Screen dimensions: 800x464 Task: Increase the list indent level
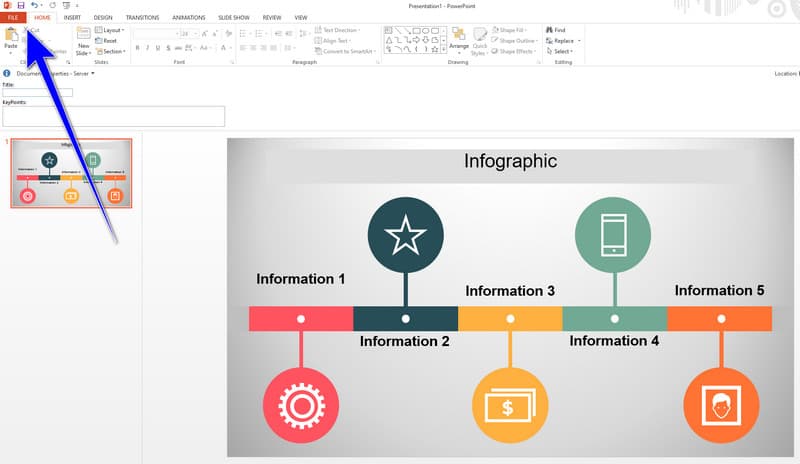(x=289, y=34)
